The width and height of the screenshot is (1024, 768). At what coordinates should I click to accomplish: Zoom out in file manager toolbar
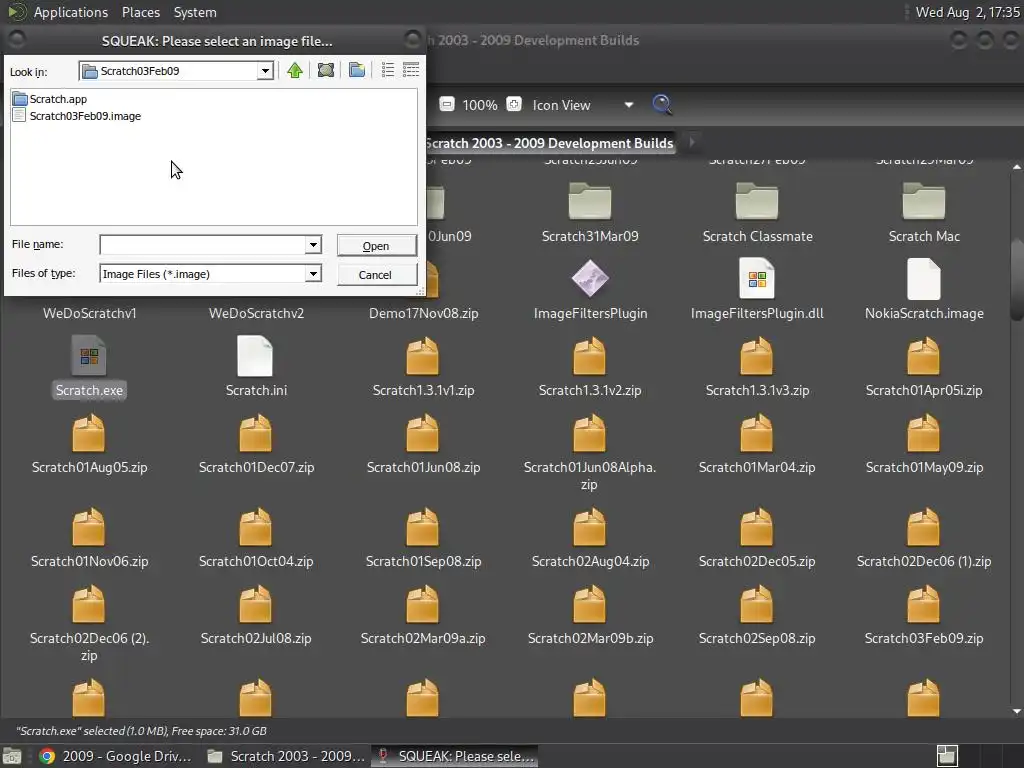tap(447, 104)
